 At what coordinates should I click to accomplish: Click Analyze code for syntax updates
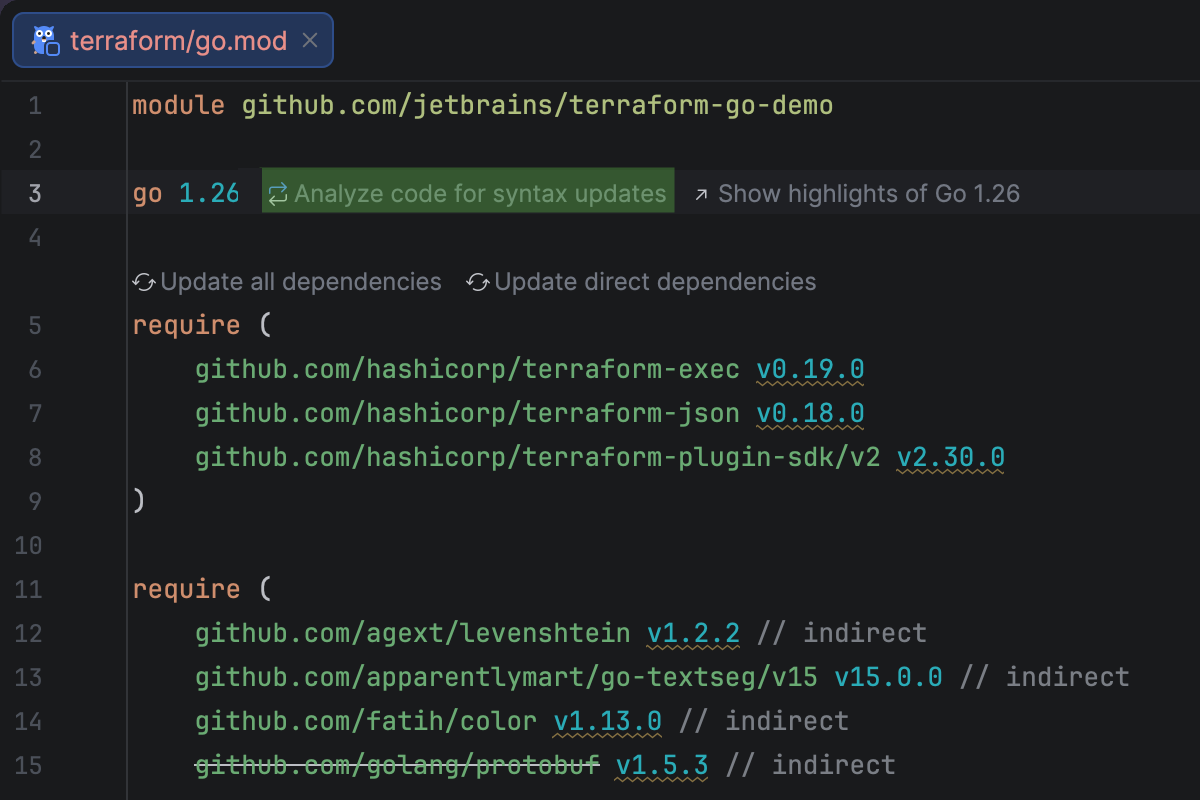pyautogui.click(x=480, y=193)
